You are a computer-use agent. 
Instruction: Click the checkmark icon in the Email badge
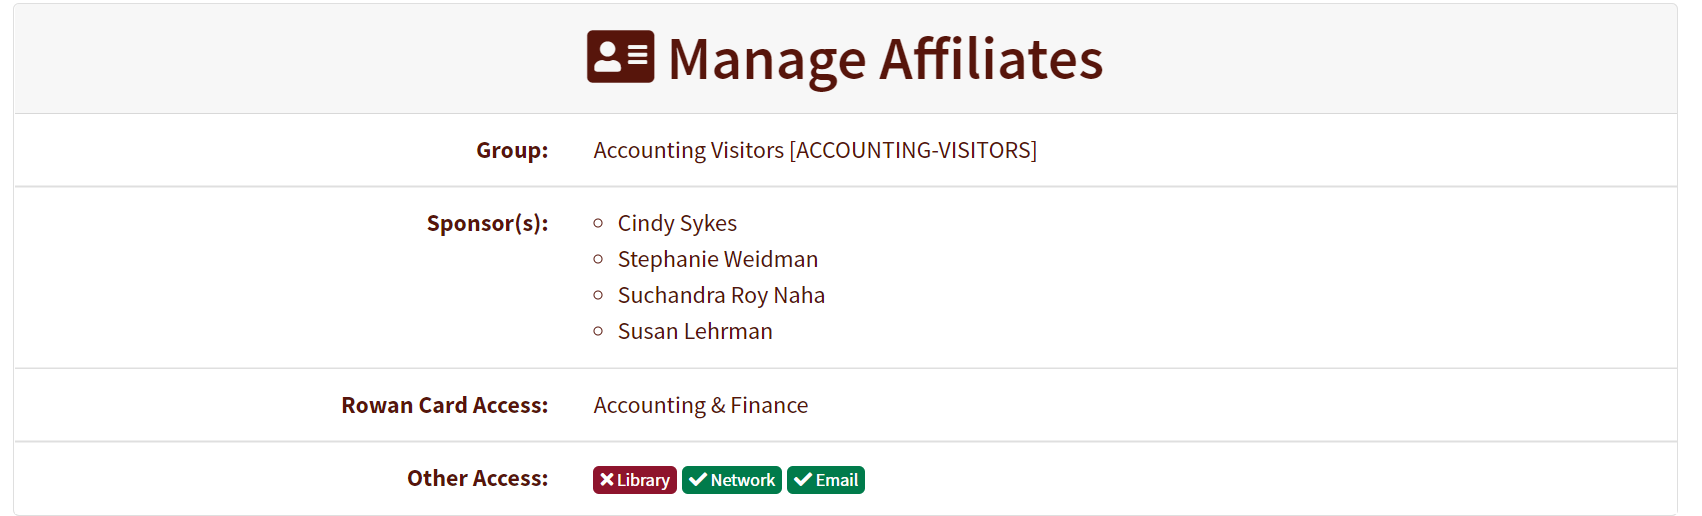point(802,480)
